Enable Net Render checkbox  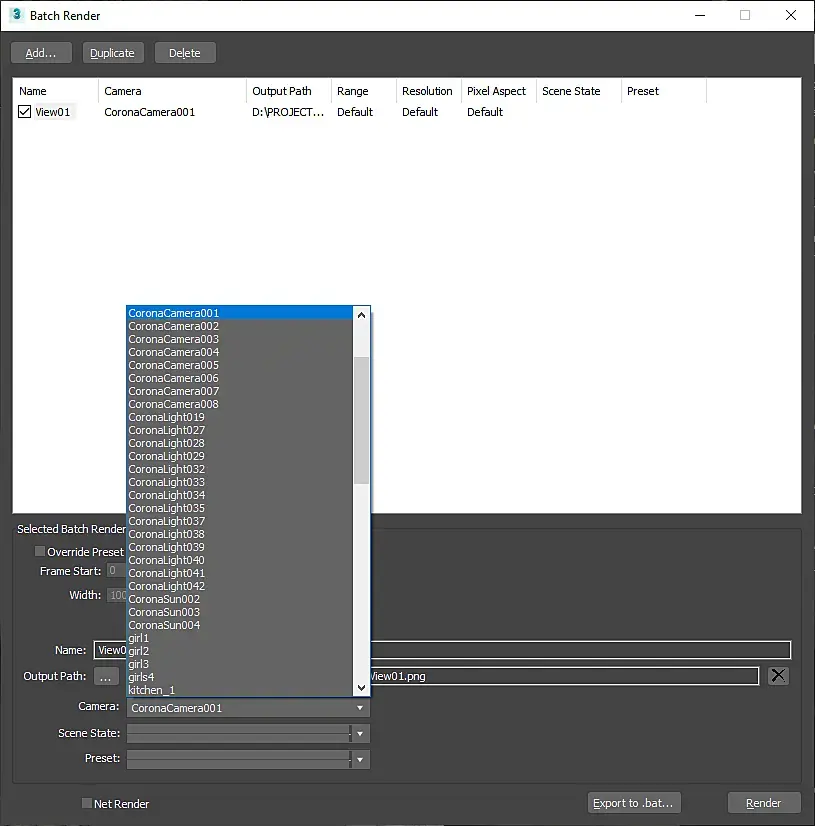pos(87,803)
